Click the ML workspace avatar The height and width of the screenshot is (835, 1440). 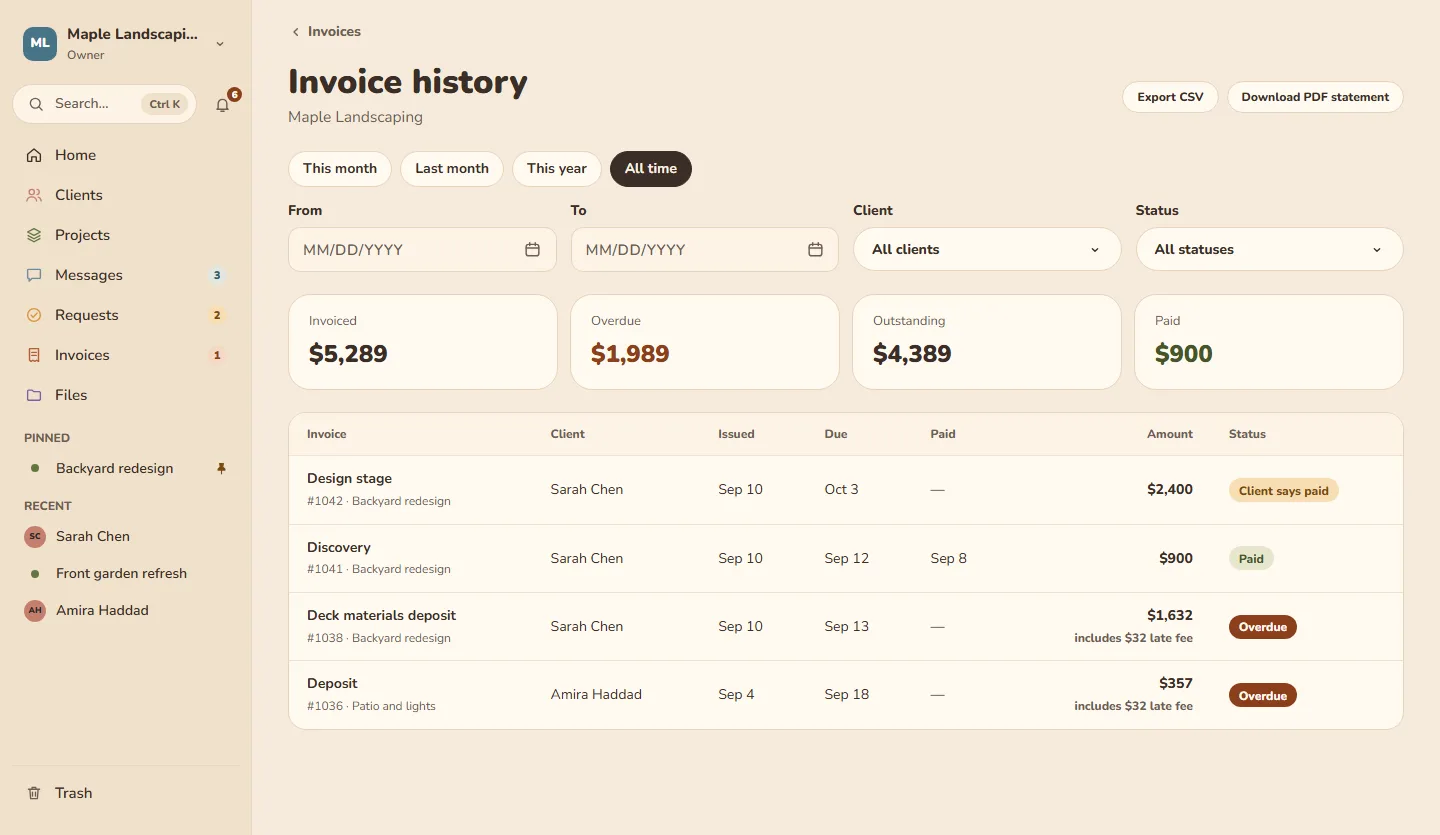[40, 43]
